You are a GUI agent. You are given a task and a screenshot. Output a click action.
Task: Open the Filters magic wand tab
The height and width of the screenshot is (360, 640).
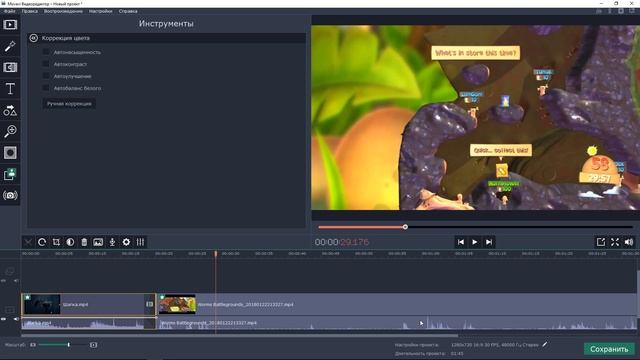(10, 46)
